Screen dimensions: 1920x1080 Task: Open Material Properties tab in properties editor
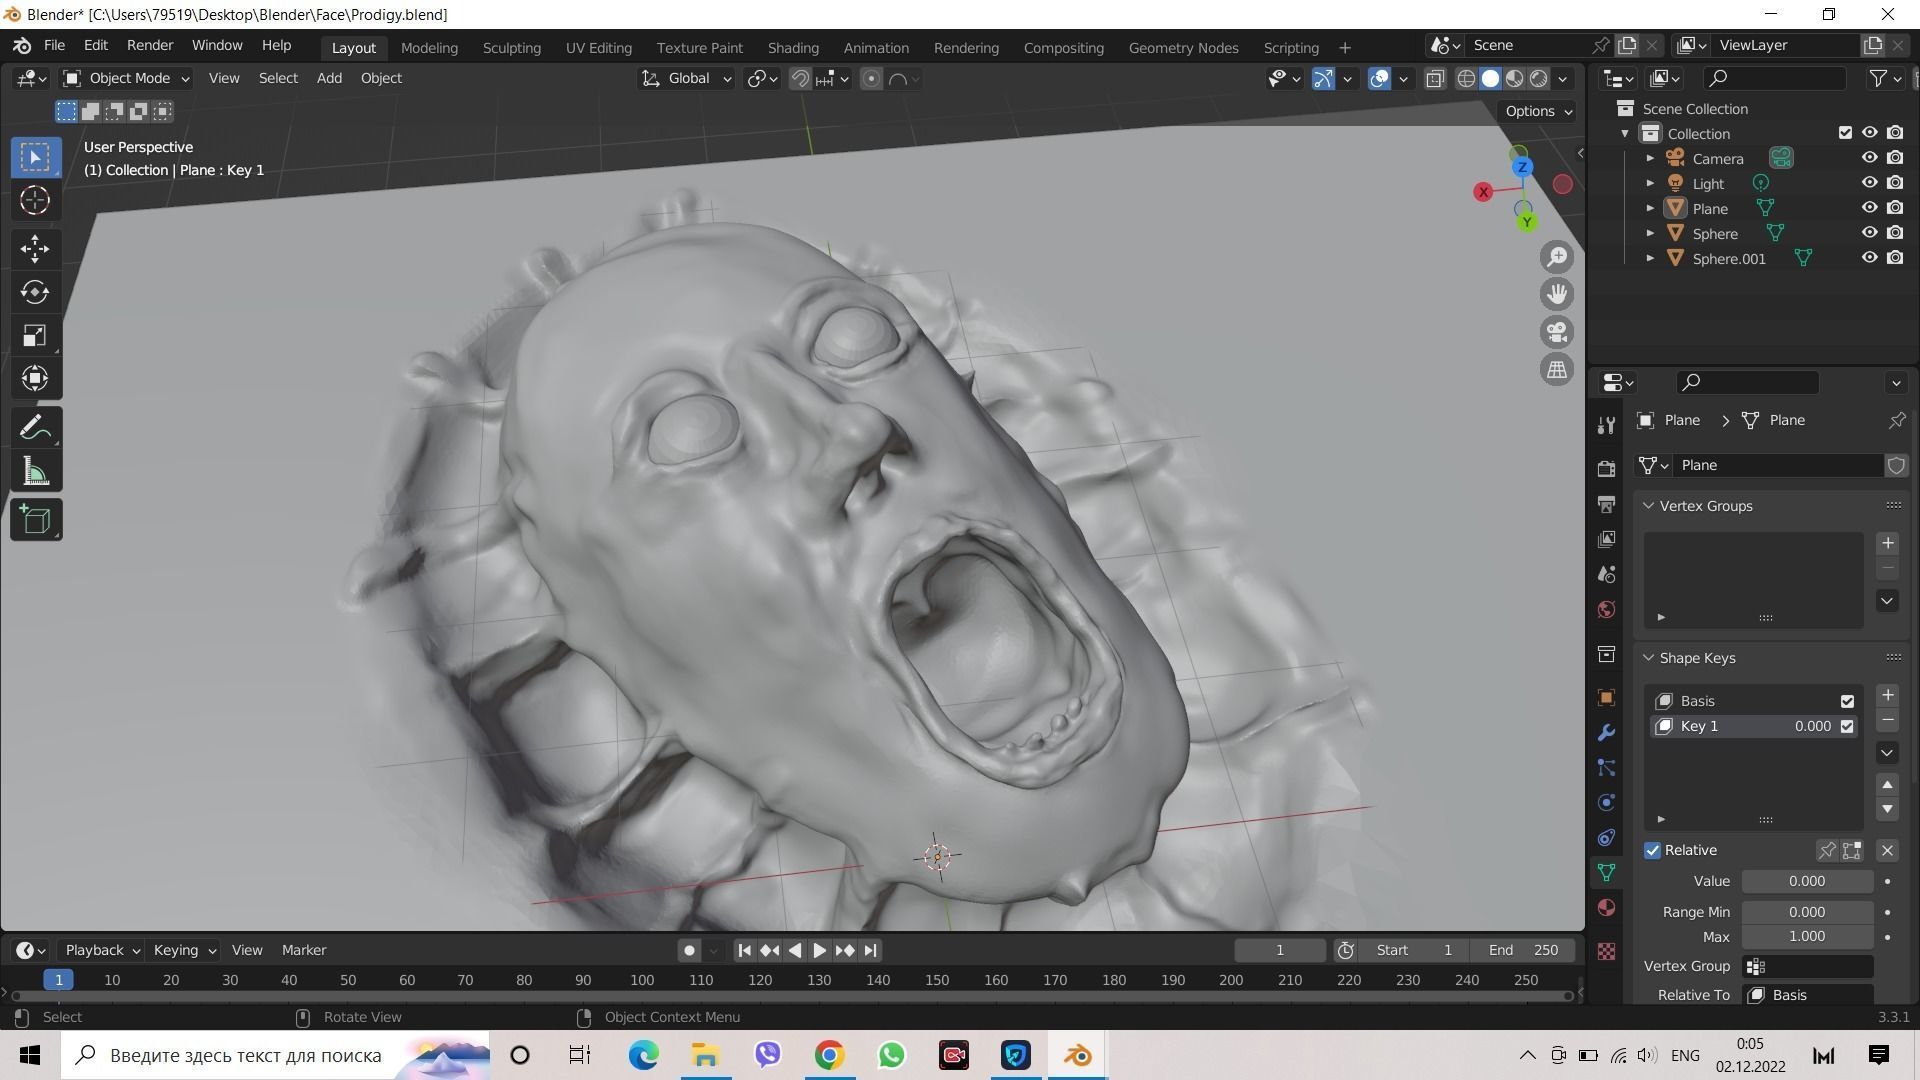[1606, 908]
